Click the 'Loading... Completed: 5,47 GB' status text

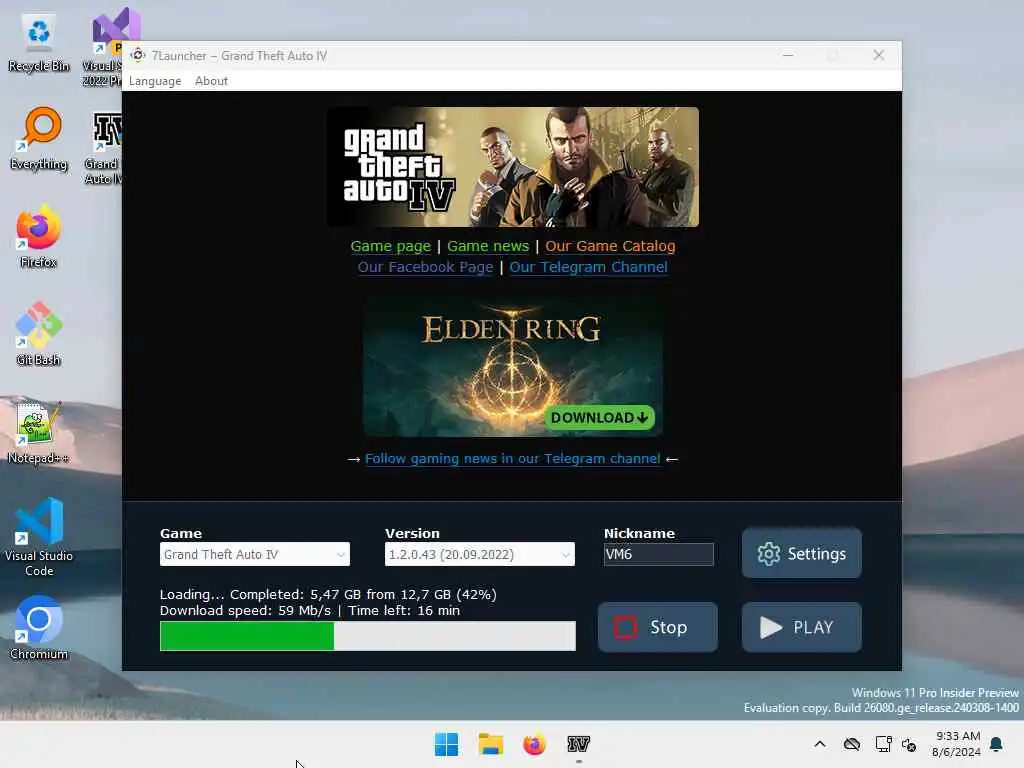(328, 595)
